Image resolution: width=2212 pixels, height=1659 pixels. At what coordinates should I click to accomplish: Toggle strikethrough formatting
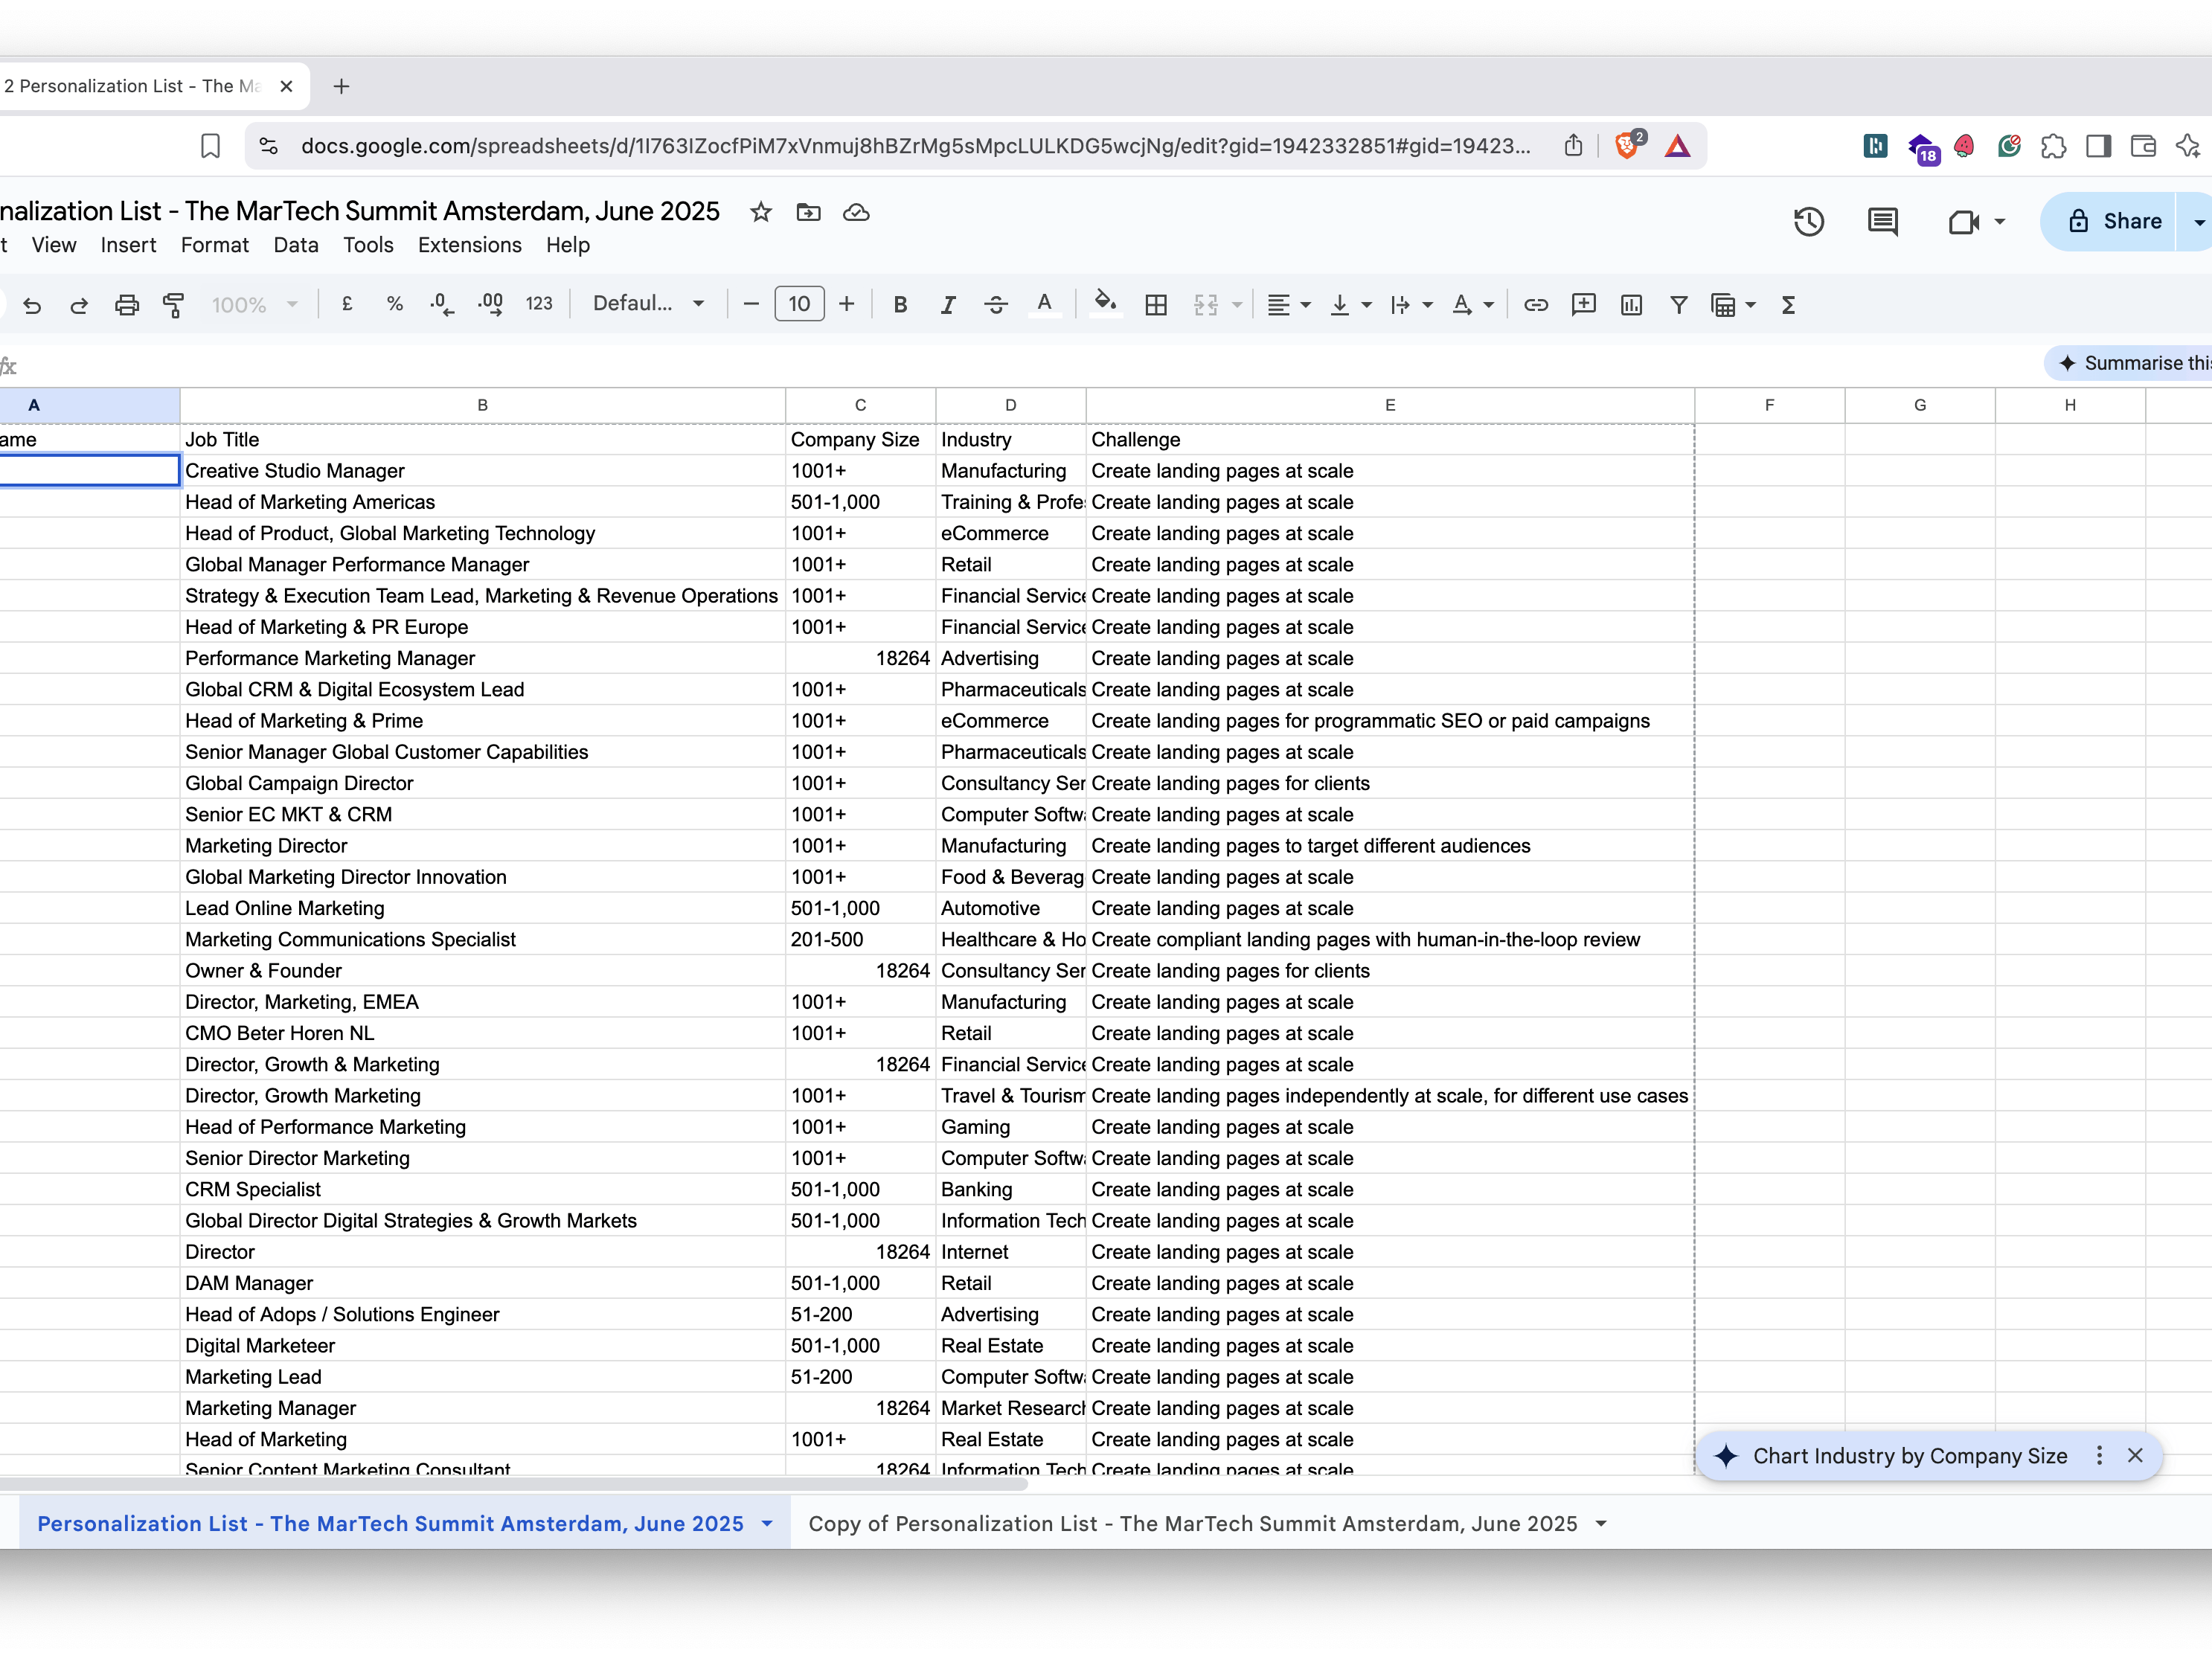996,305
